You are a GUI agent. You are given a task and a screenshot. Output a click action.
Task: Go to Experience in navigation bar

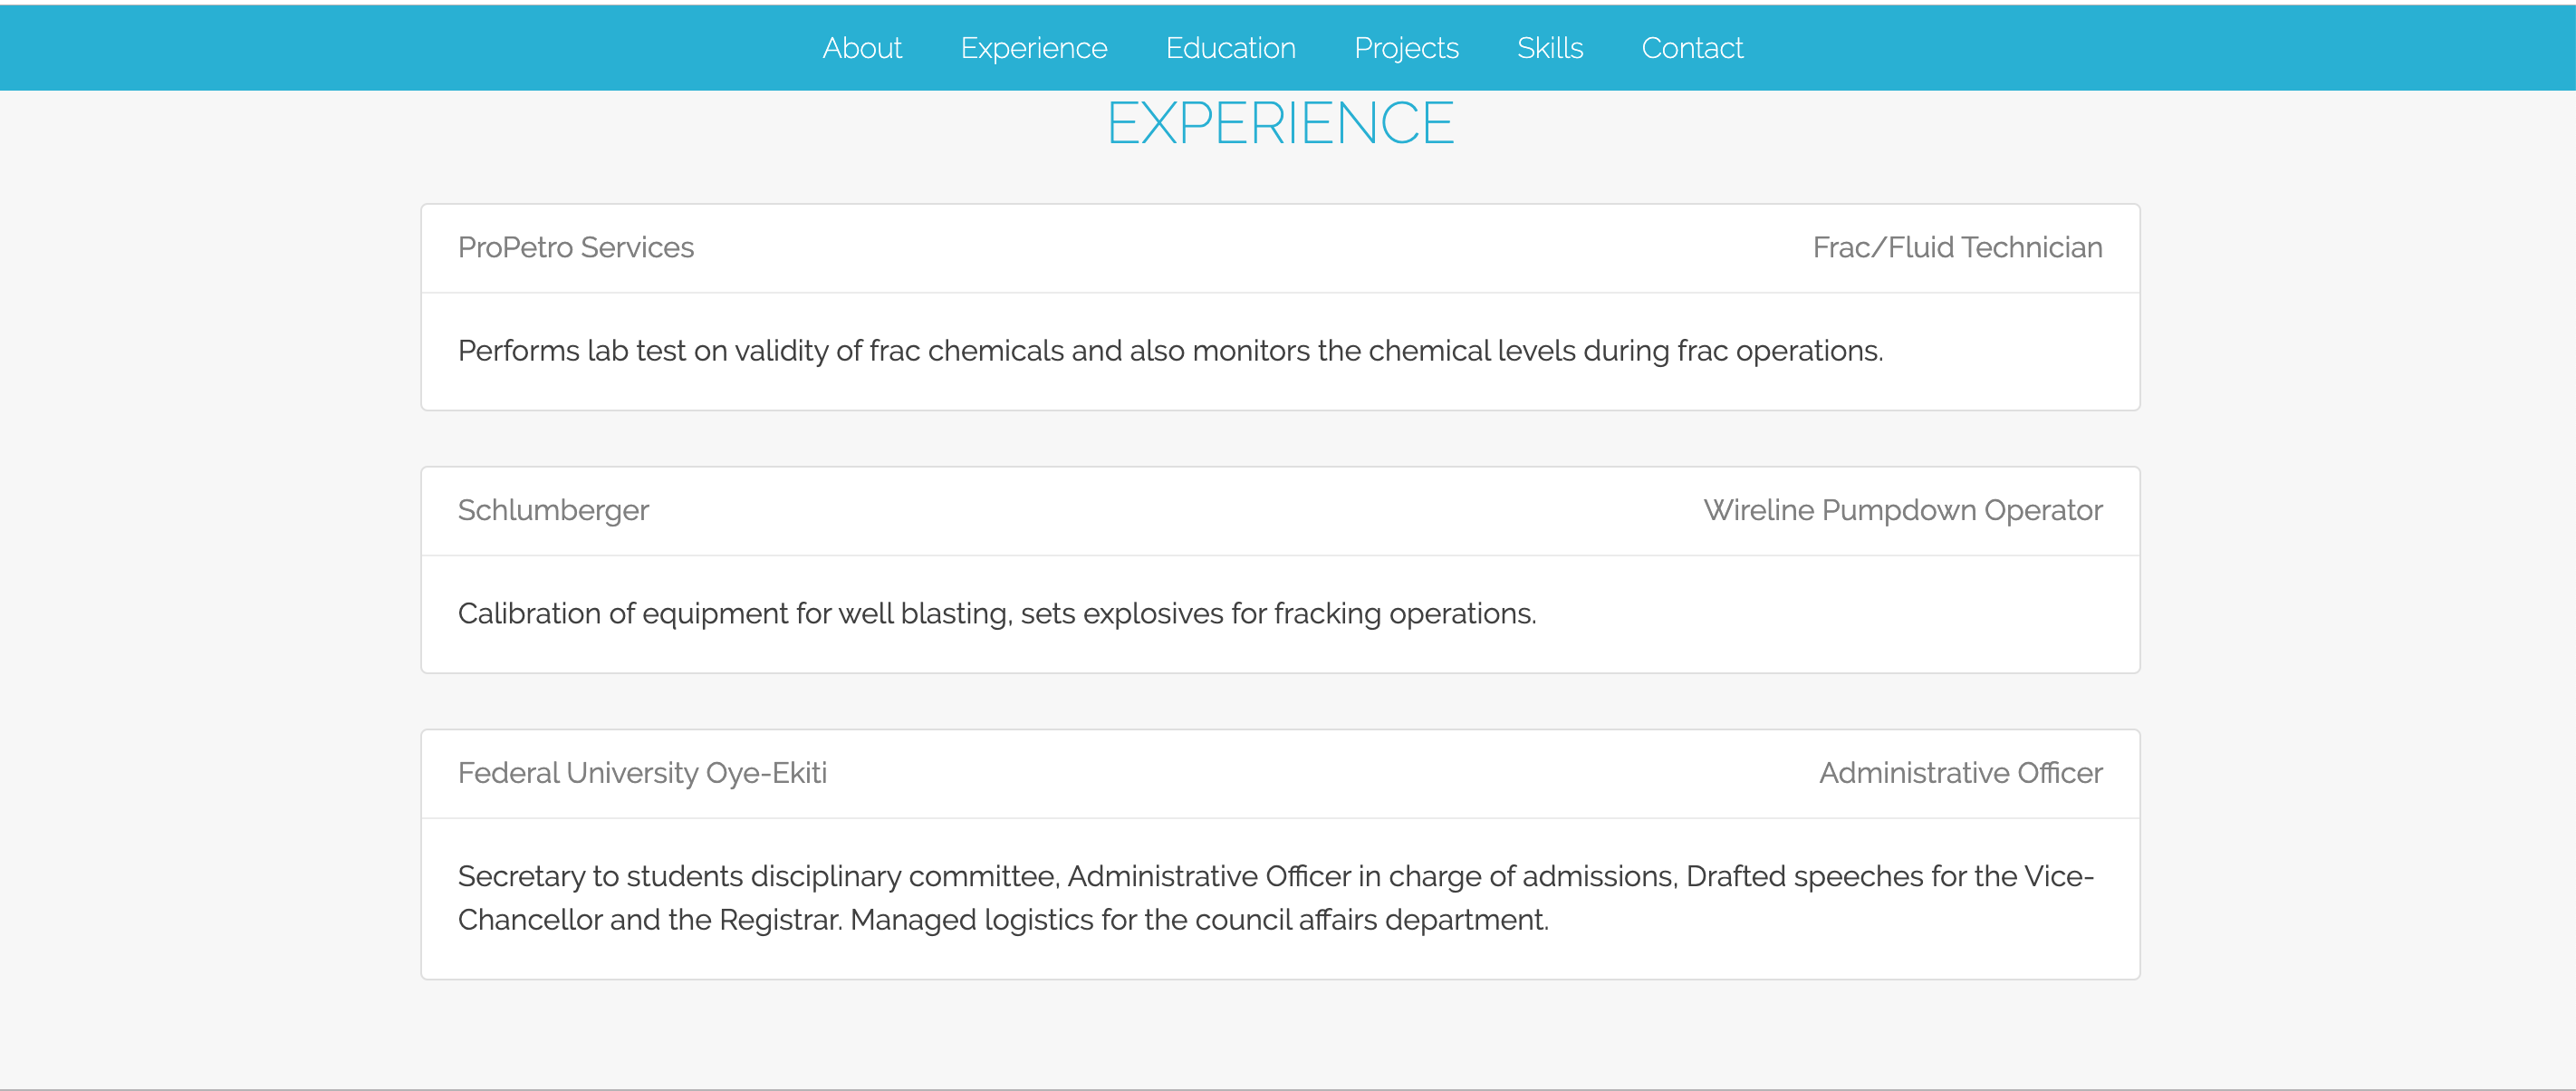1033,48
